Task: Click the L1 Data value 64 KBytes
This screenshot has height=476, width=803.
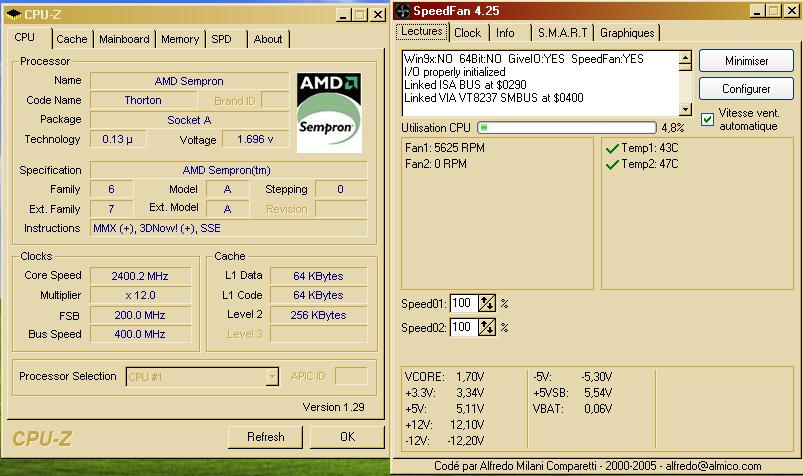Action: 318,276
